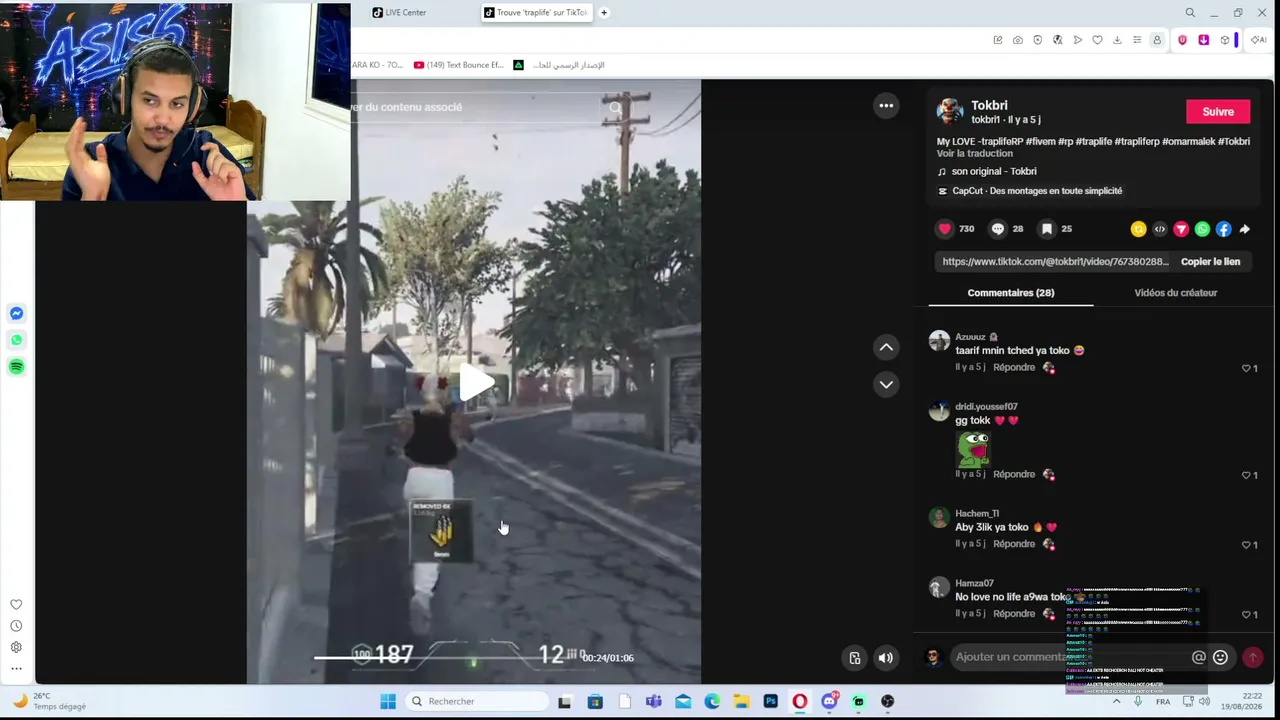
Task: Post the comment with the send arrow
Action: tap(1252, 657)
